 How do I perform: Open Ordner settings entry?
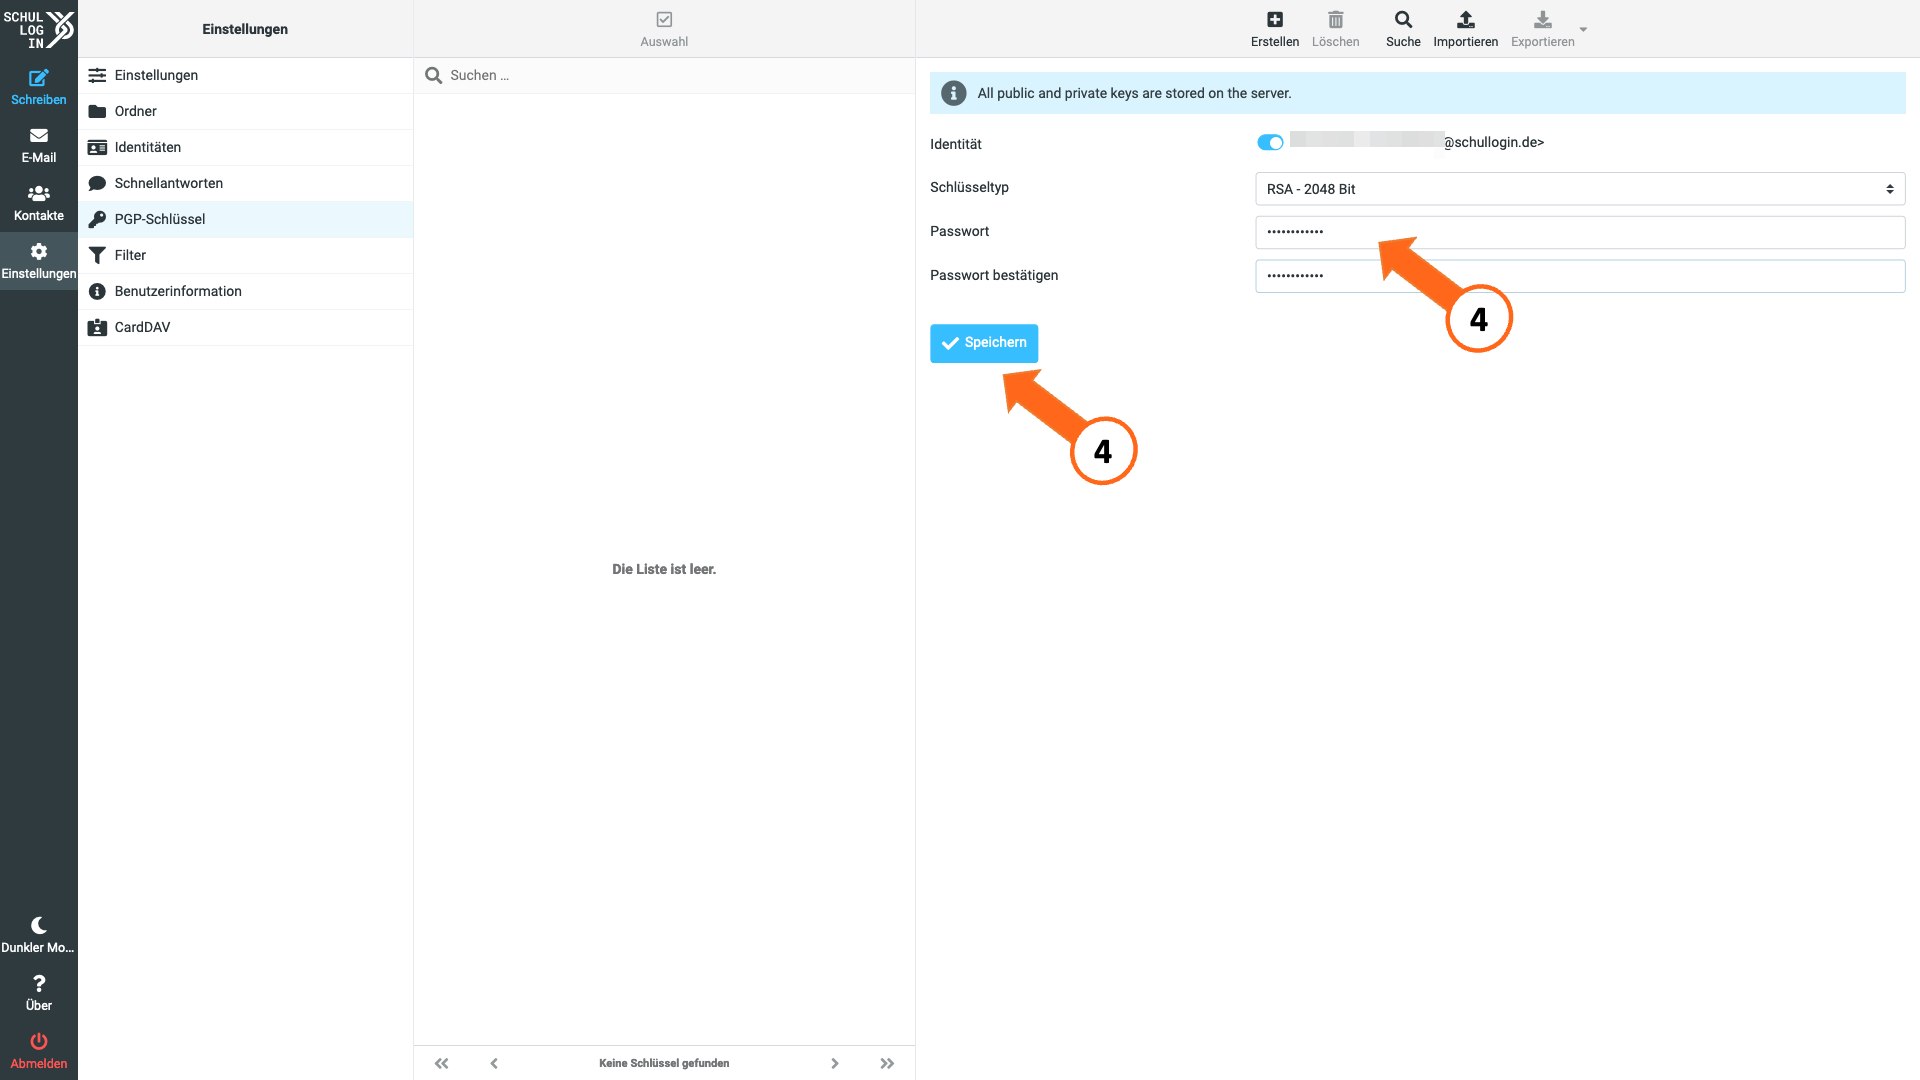pos(245,111)
